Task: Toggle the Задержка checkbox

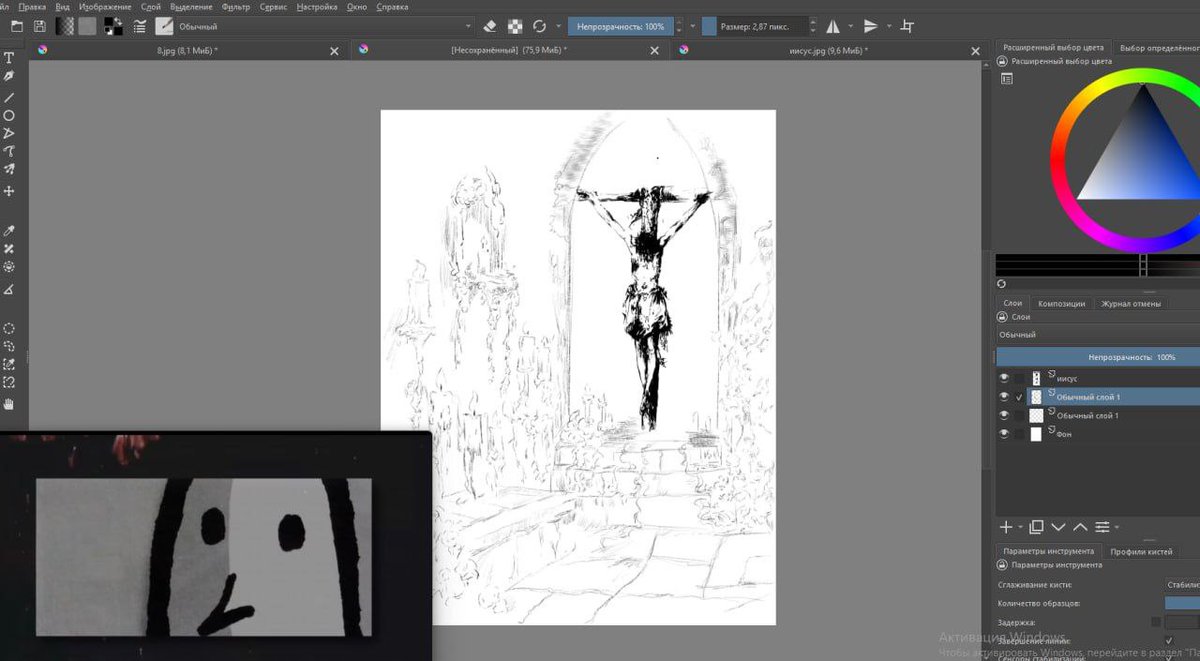Action: coord(1156,622)
